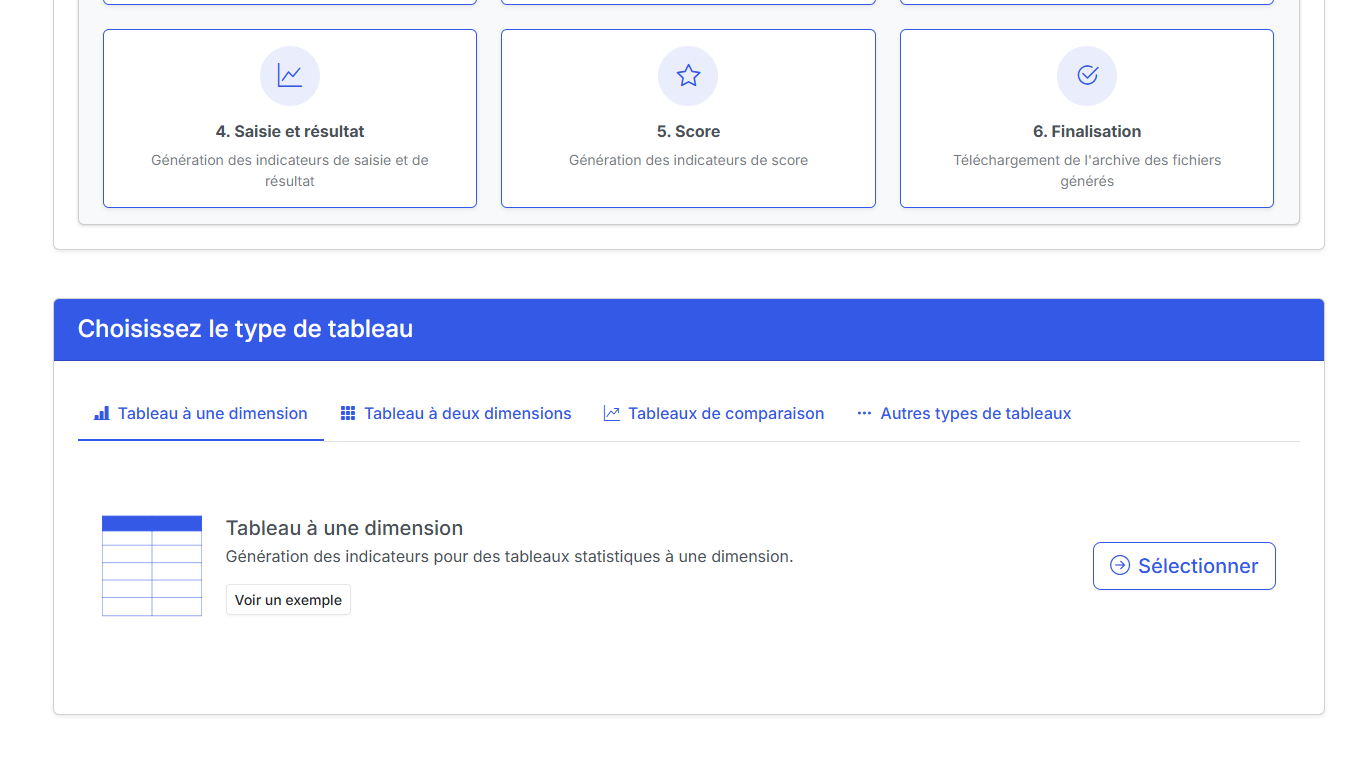Click the trend chart icon beside Tableaux de comparaison
The height and width of the screenshot is (762, 1354).
tap(612, 413)
